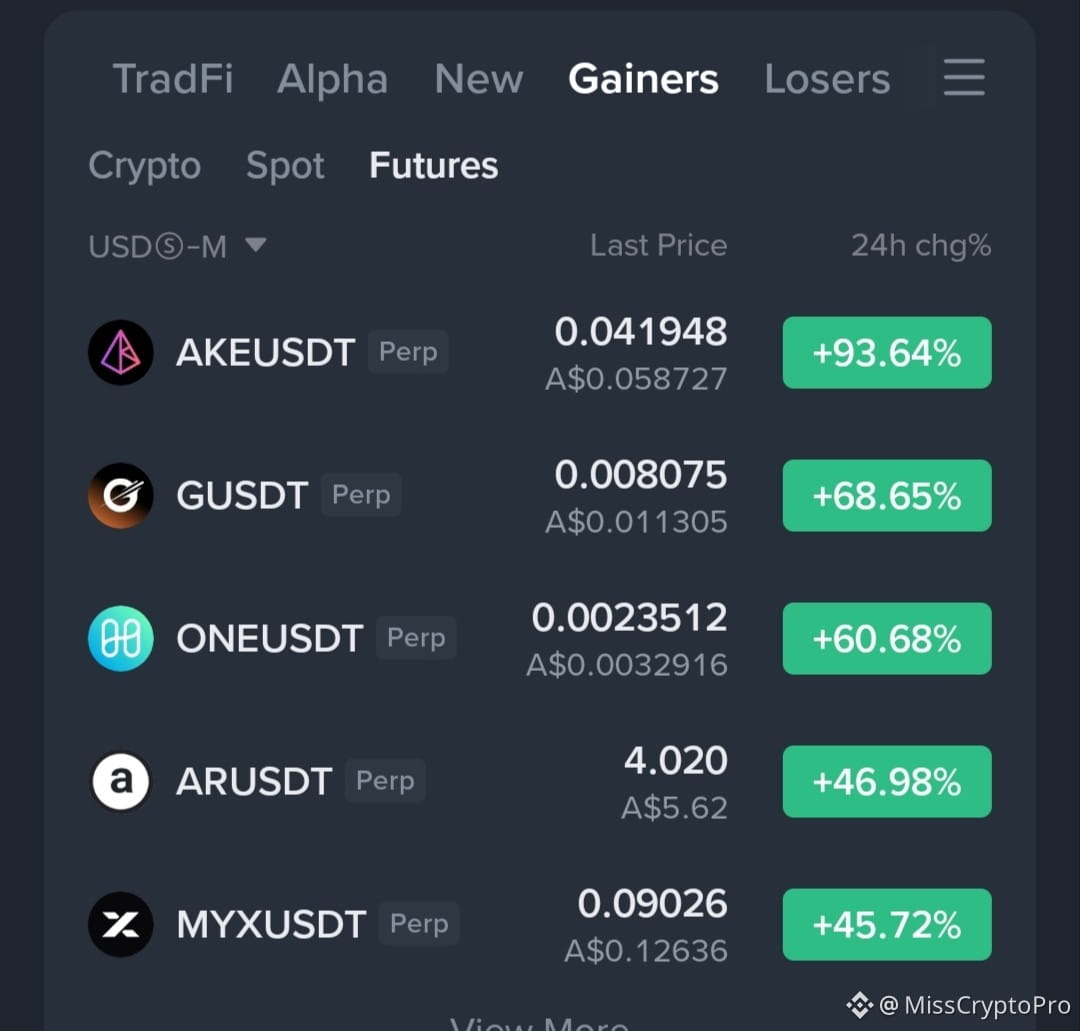Sort by the 24h chg% column
This screenshot has height=1031, width=1080.
[x=921, y=245]
